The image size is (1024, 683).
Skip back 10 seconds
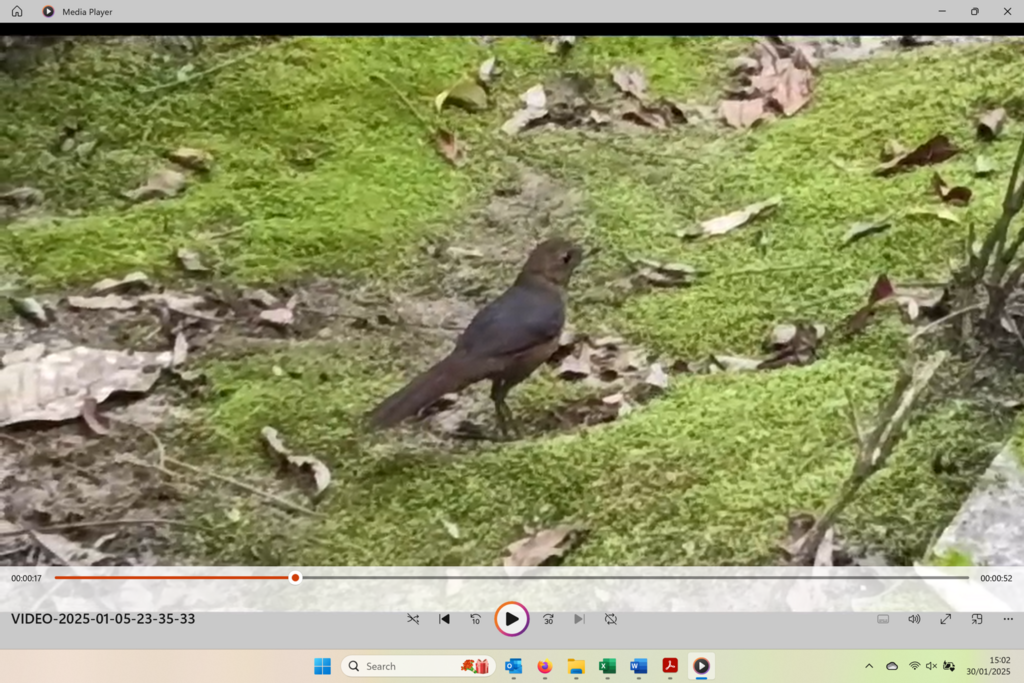[476, 619]
